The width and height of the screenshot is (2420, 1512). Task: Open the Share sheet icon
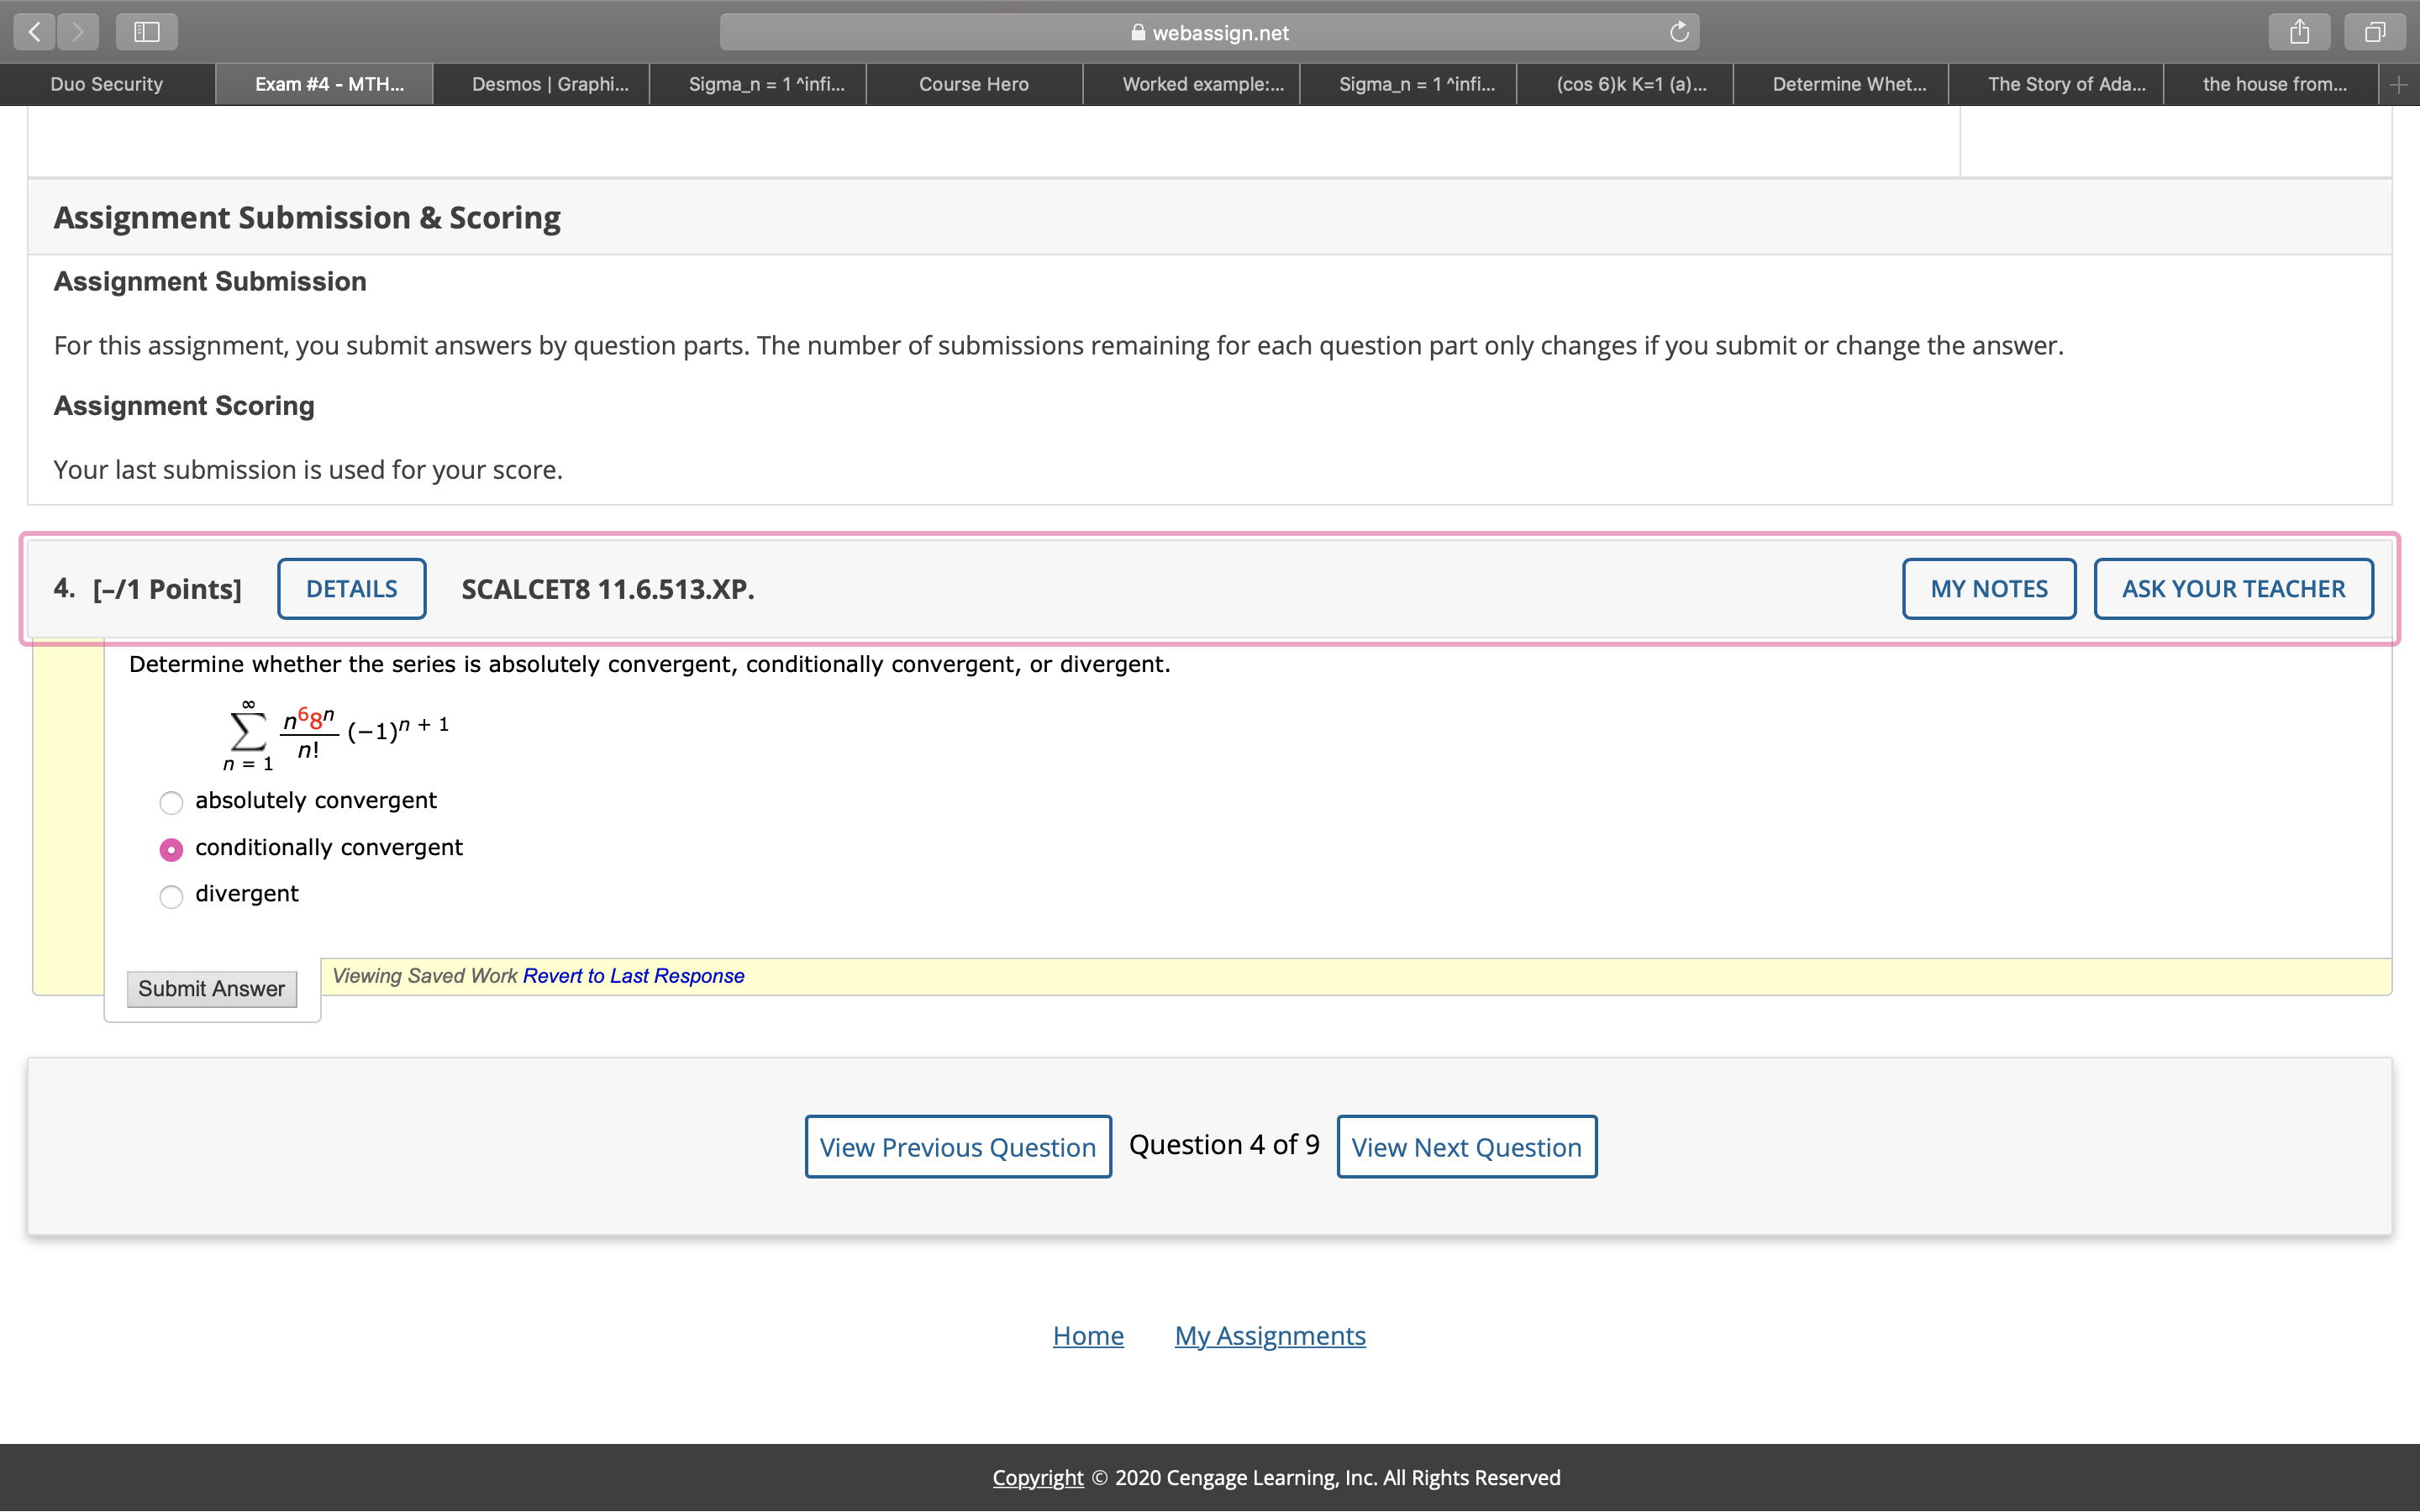pos(2299,32)
